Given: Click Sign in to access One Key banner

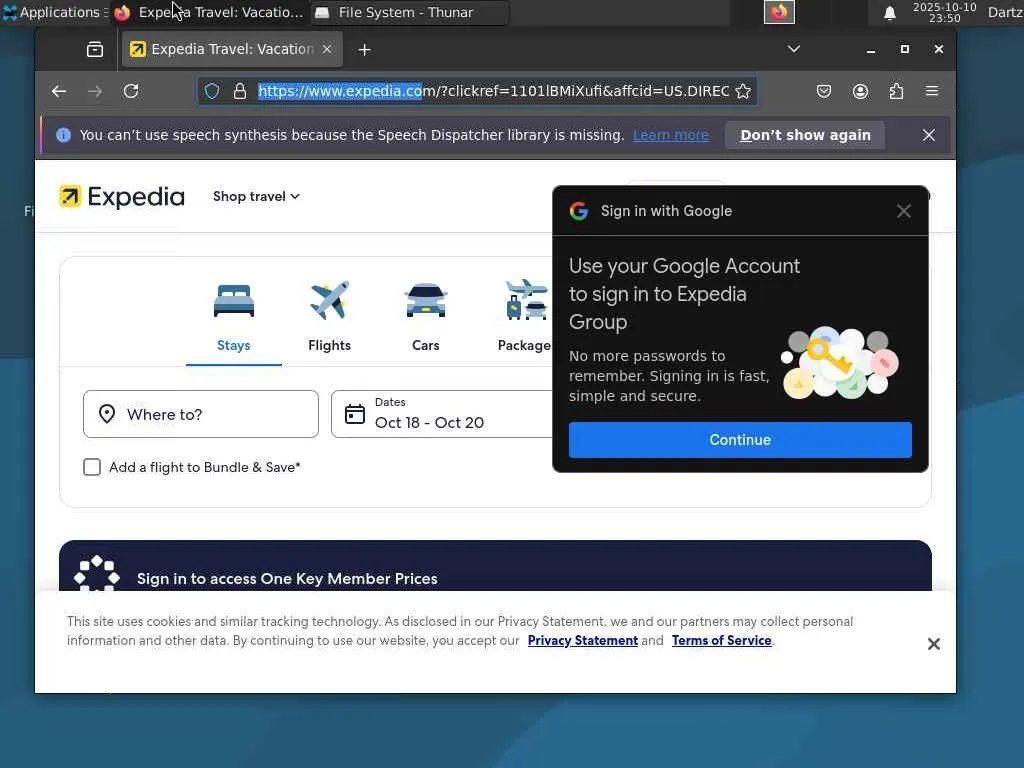Looking at the screenshot, I should click(495, 566).
